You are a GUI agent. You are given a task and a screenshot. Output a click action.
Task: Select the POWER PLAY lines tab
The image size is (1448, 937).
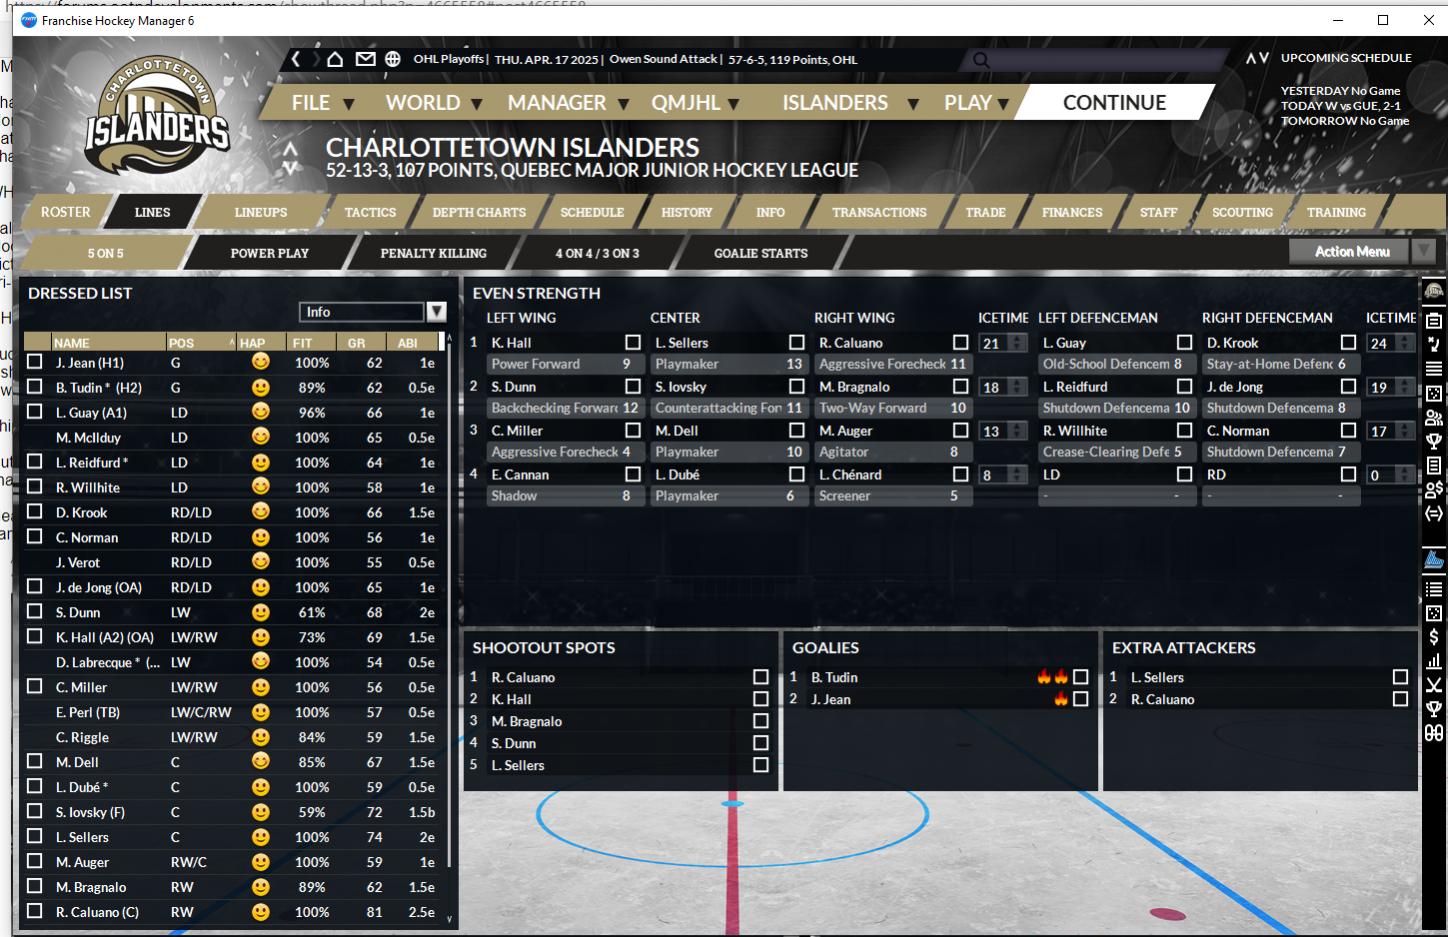[x=270, y=253]
